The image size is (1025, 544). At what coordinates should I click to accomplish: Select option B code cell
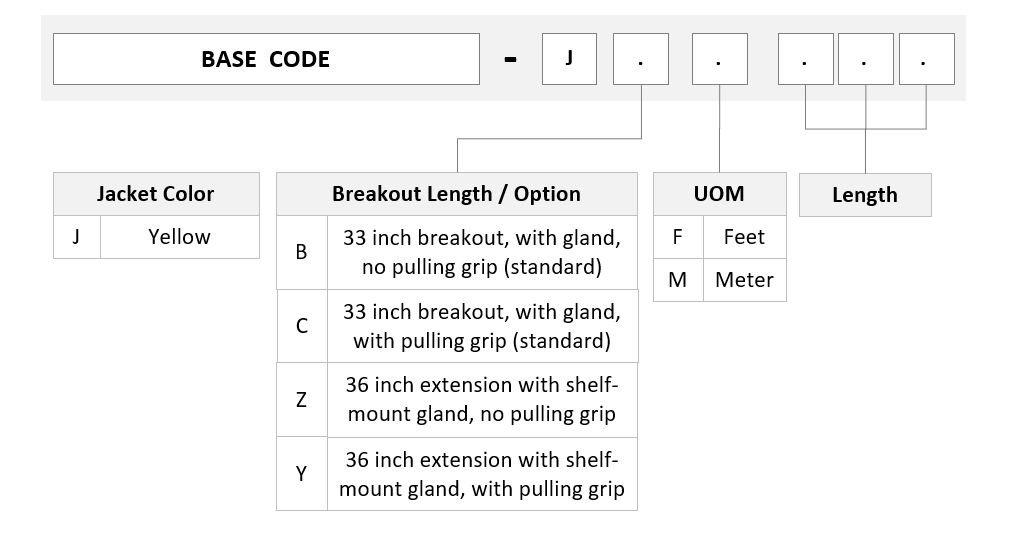coord(302,252)
